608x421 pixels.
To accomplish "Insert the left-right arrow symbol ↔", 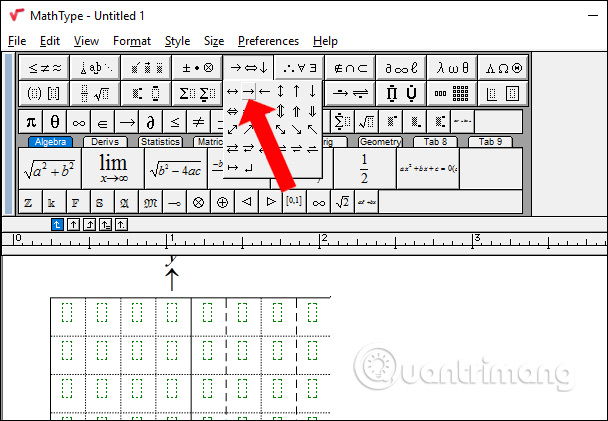I will tap(232, 92).
